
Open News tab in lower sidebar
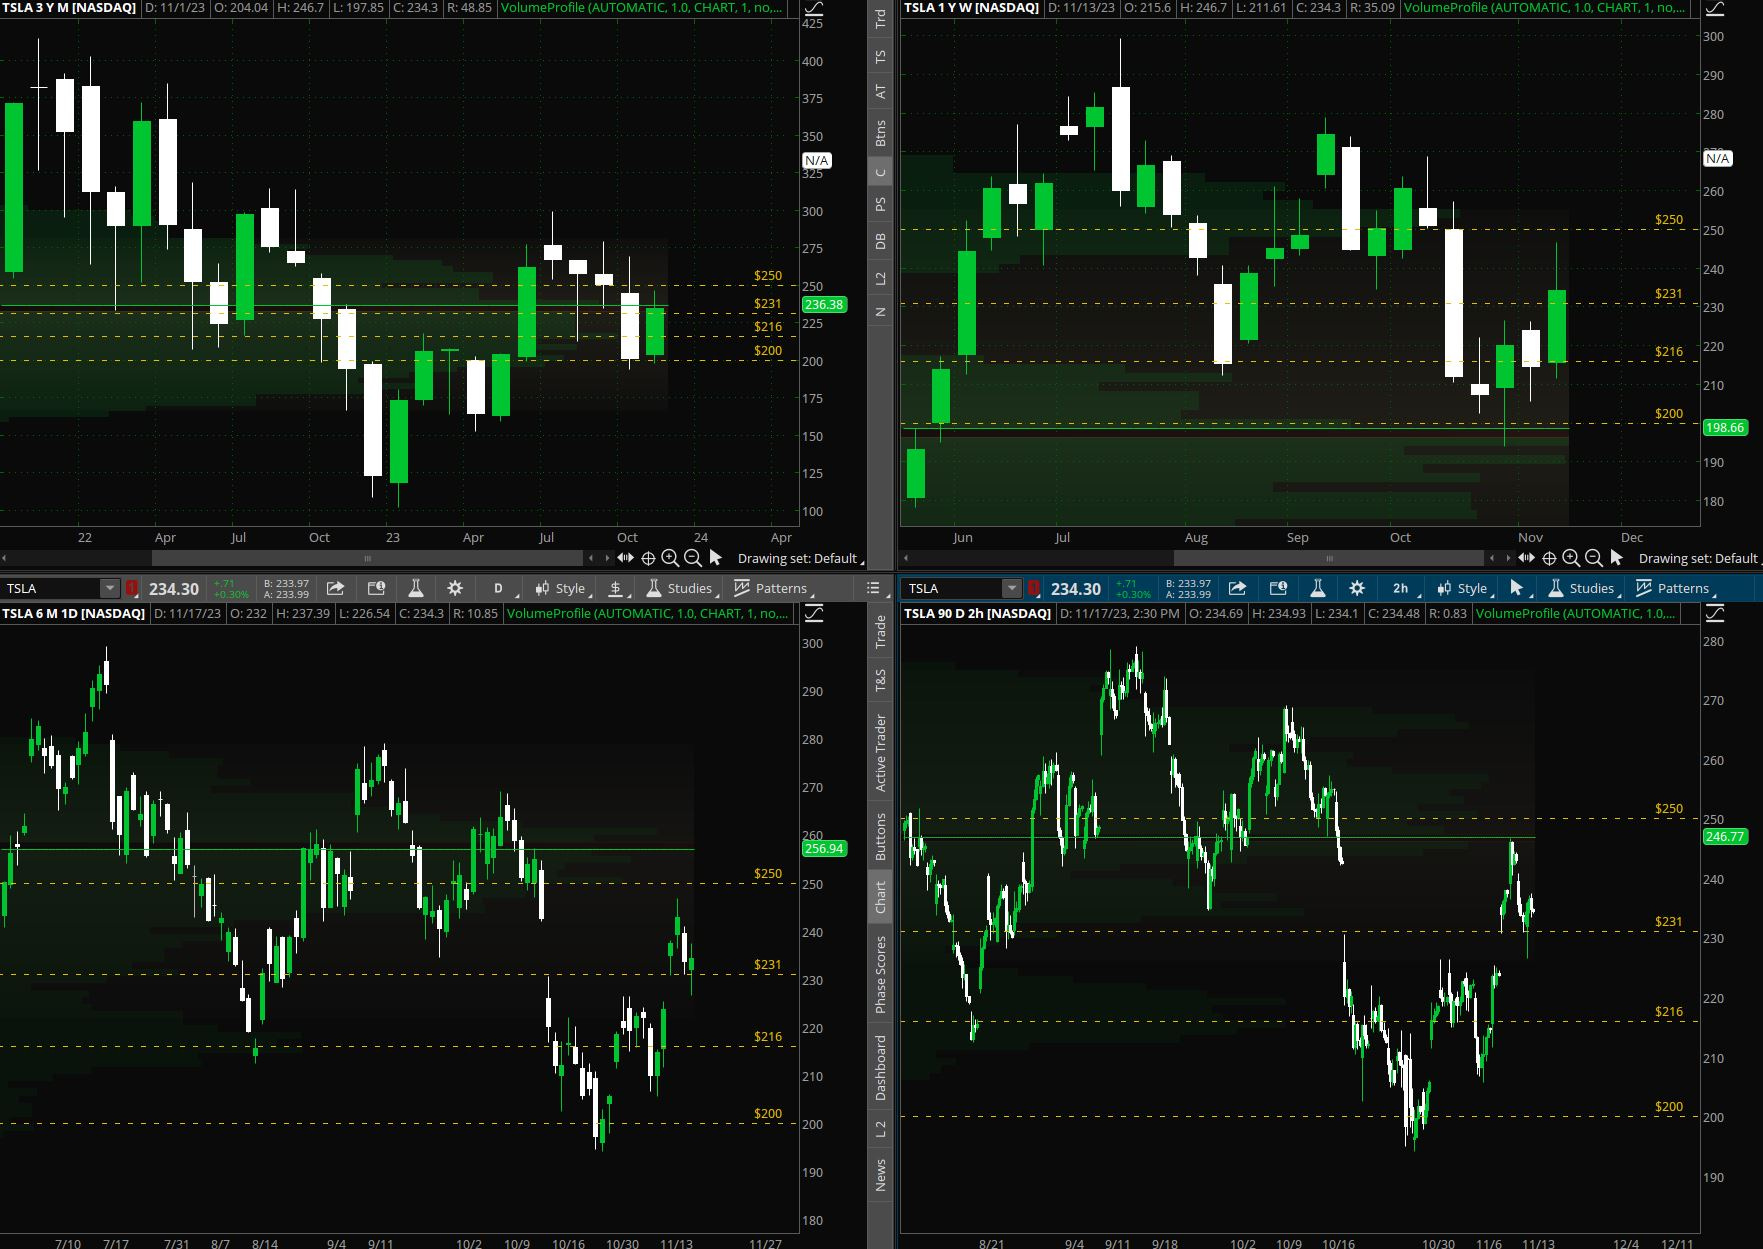pos(880,1175)
